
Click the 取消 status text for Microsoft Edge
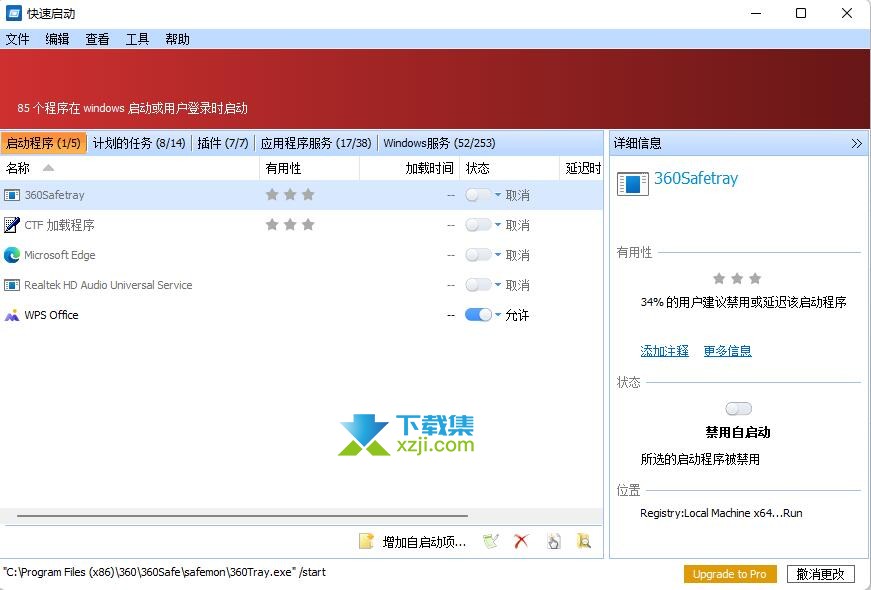point(517,256)
